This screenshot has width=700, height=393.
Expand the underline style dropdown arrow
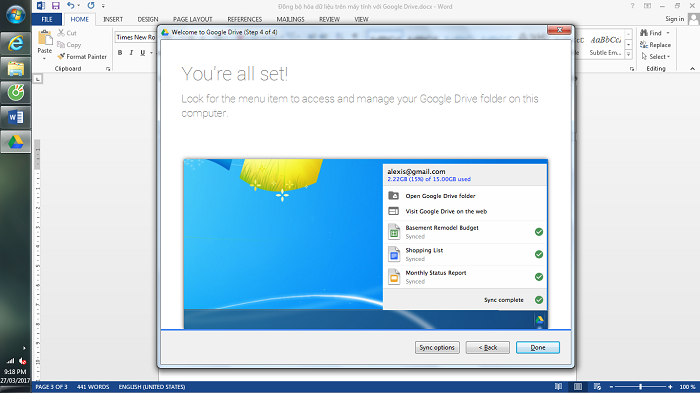click(x=151, y=53)
